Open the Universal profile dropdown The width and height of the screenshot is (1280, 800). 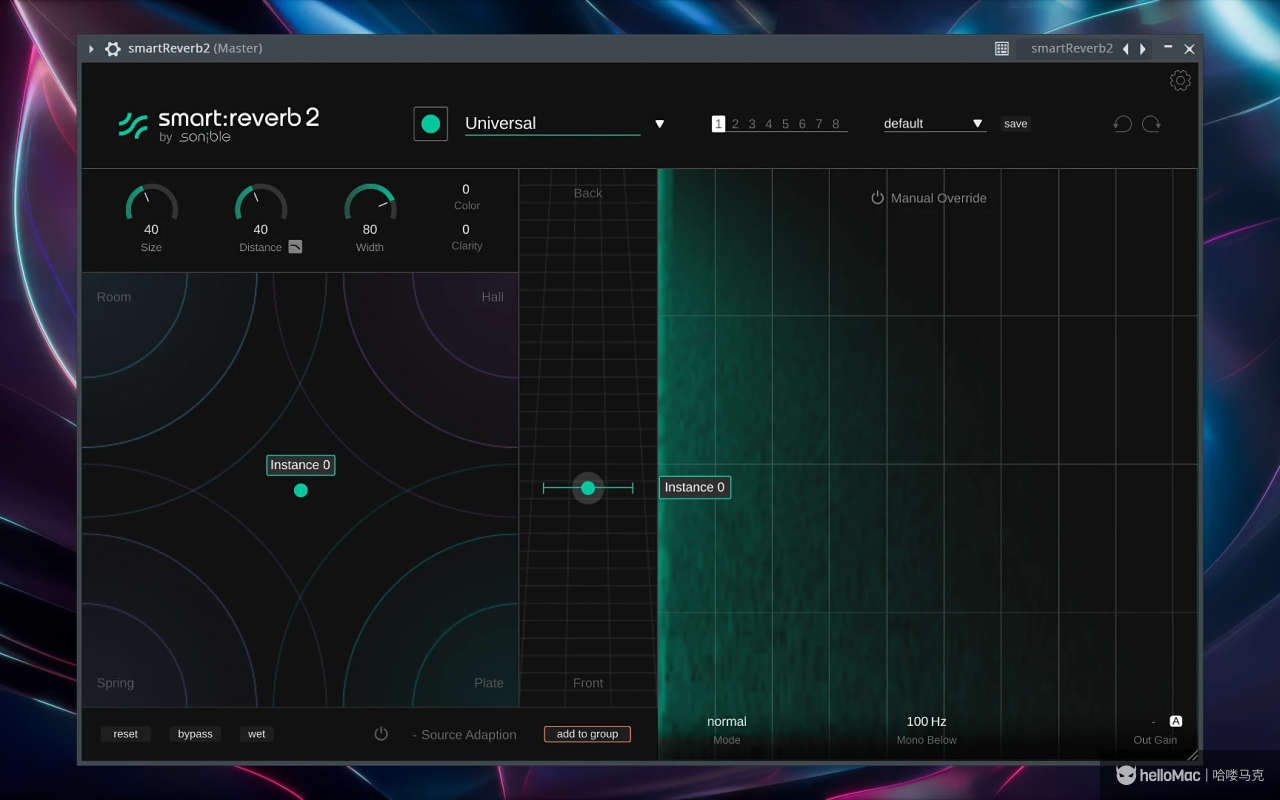coord(660,124)
